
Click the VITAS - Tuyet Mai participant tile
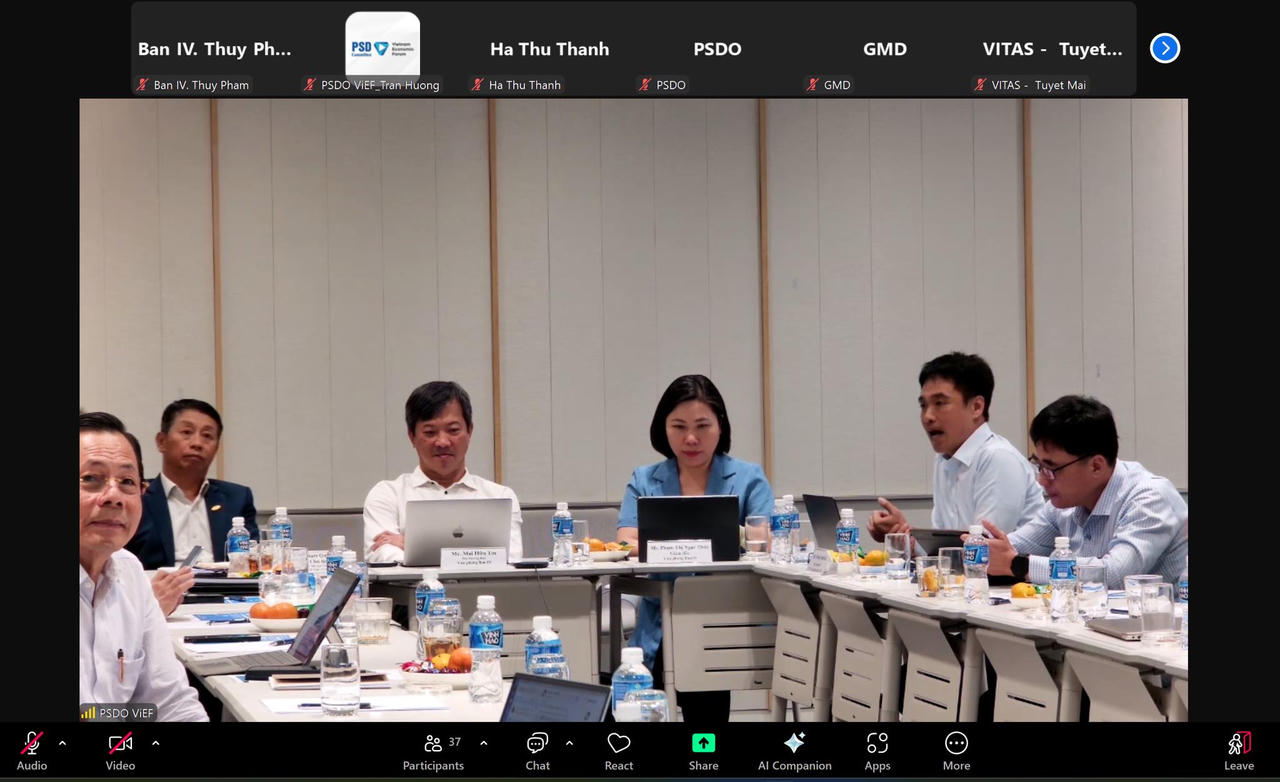[x=1052, y=48]
